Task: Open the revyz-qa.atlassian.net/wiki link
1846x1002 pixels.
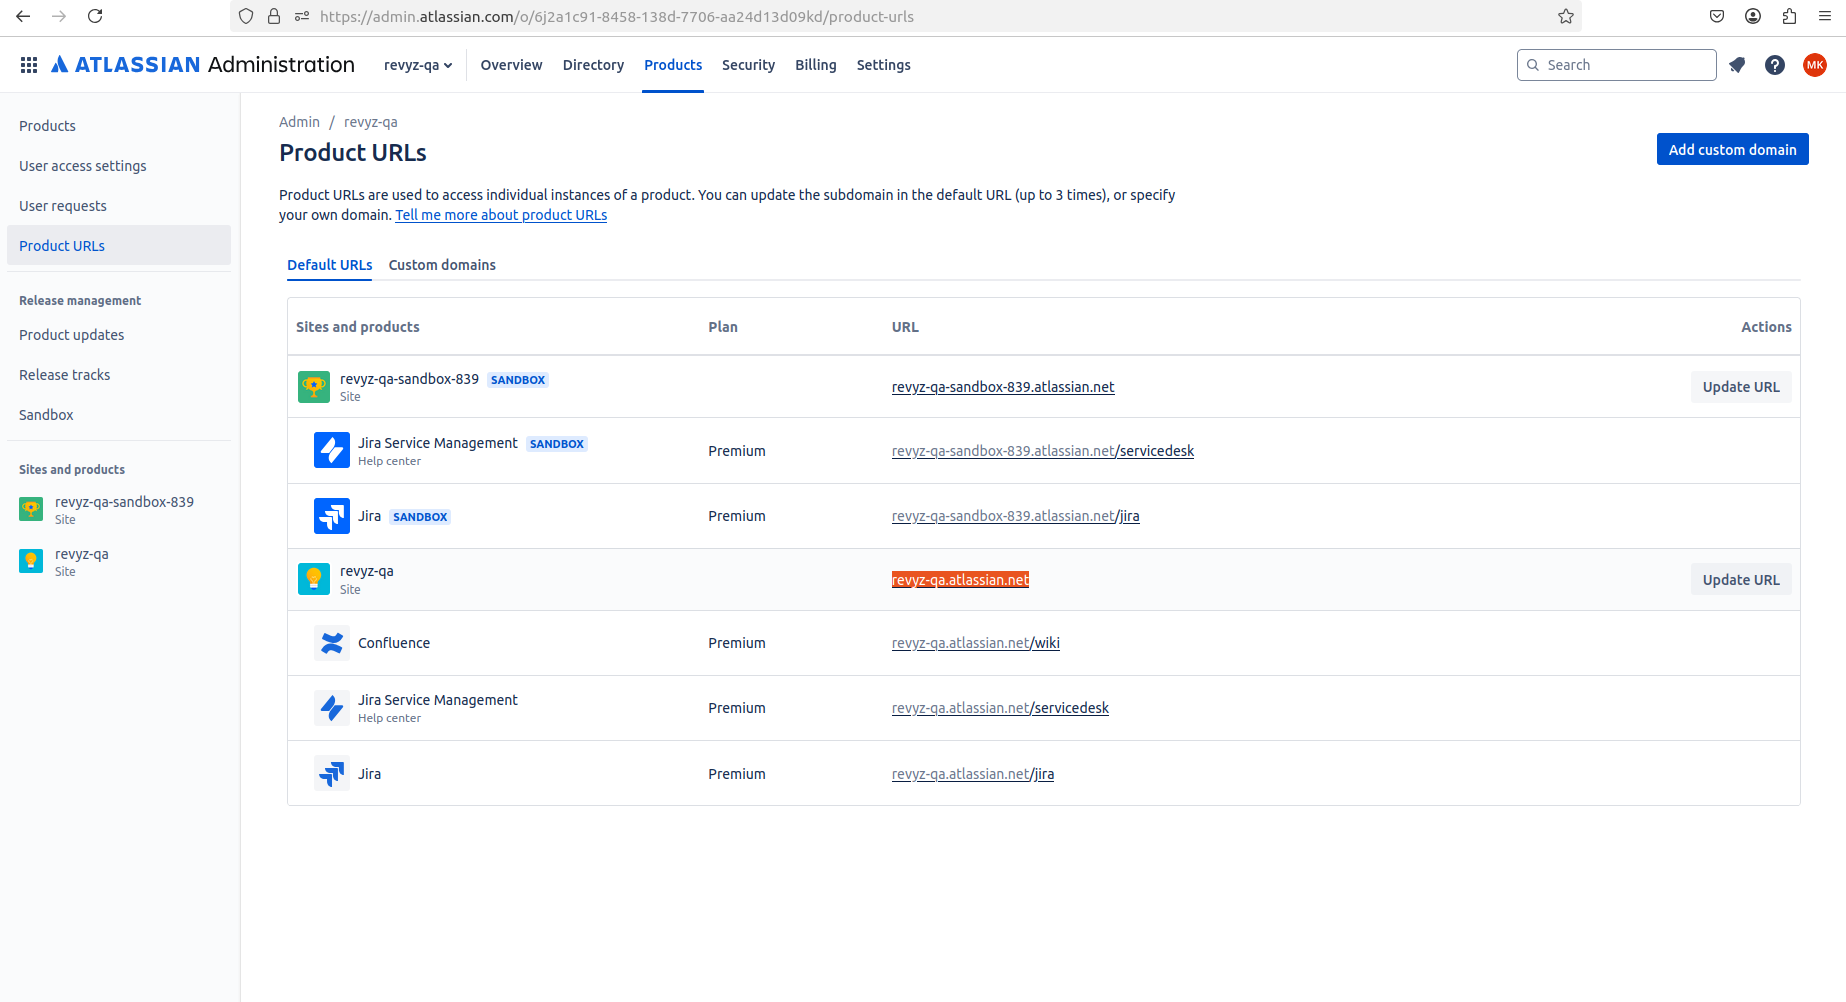Action: (975, 643)
